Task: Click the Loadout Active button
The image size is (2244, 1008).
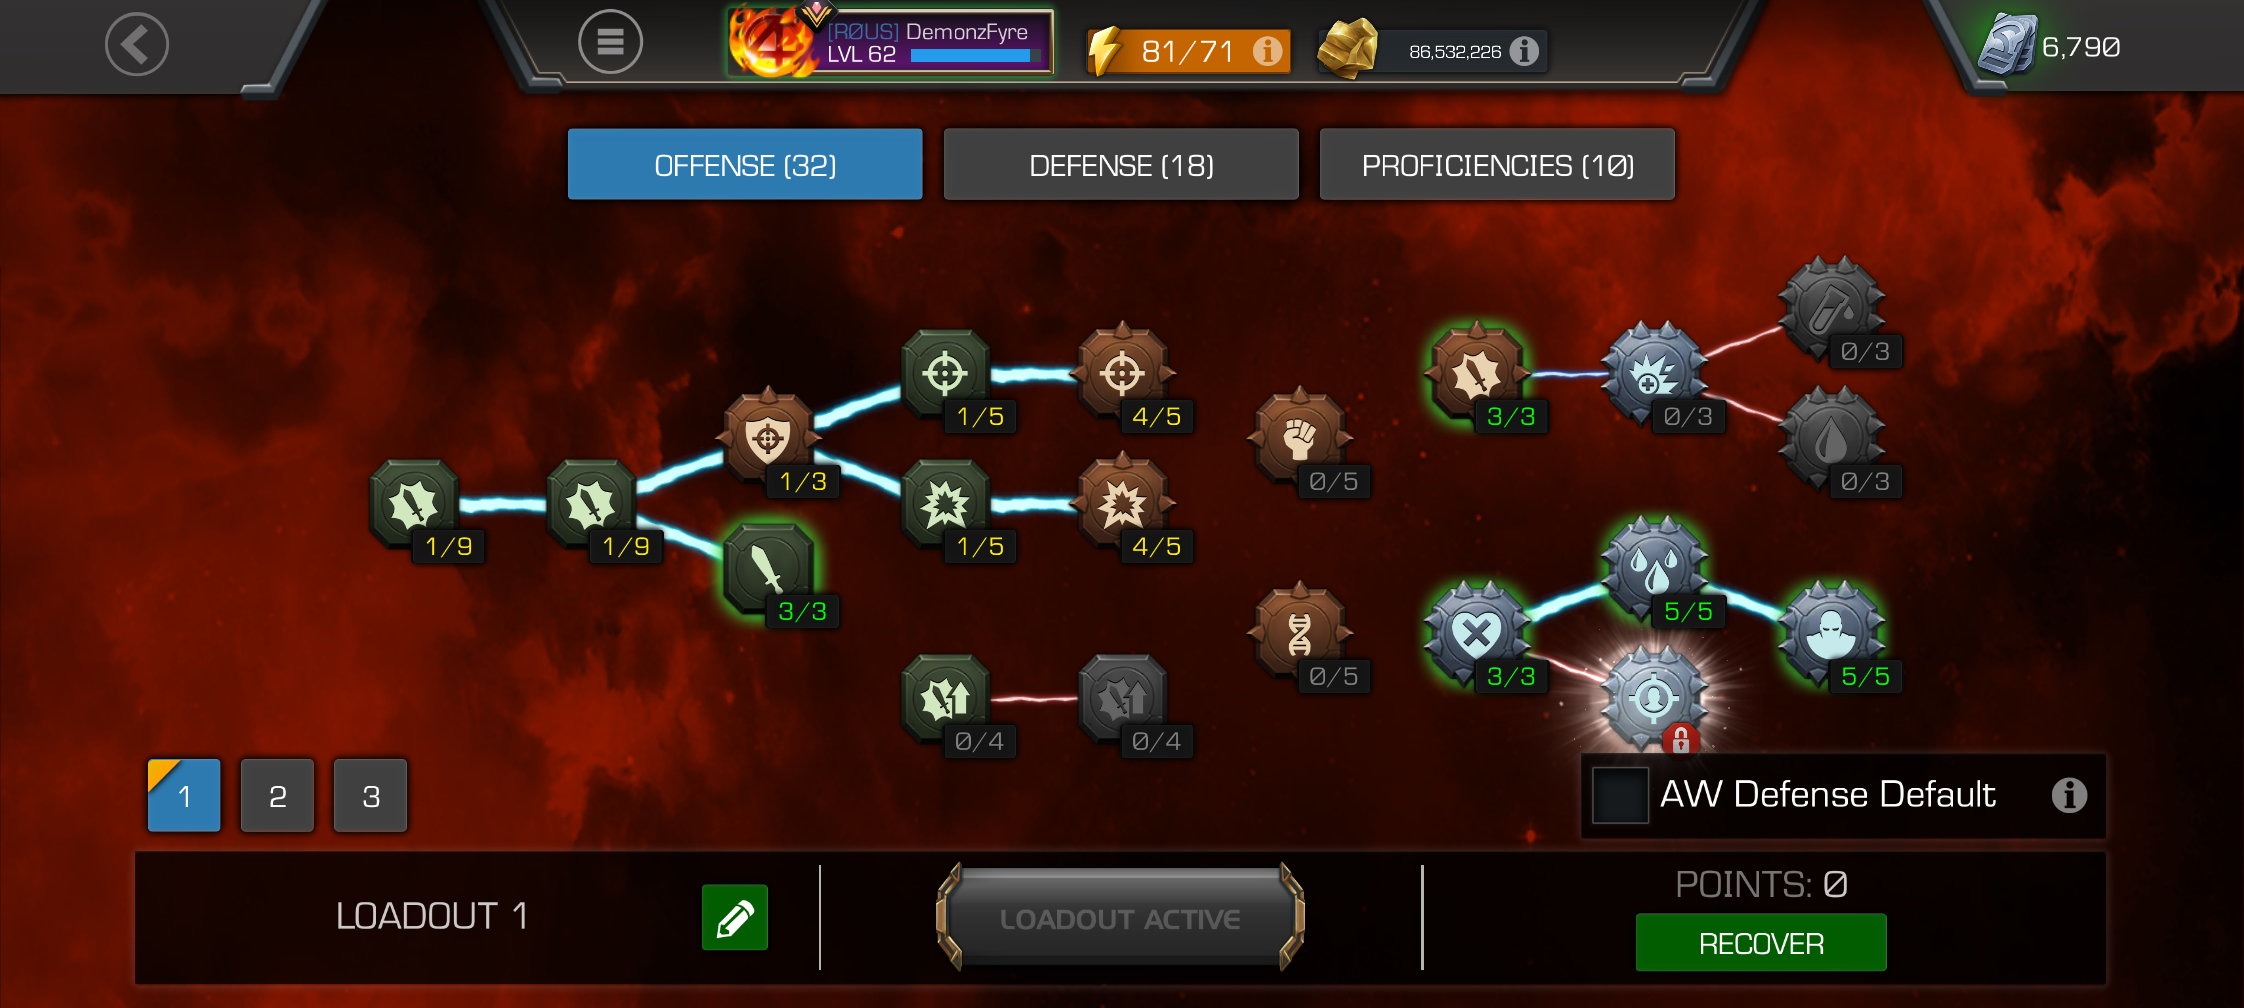Action: pos(1120,917)
